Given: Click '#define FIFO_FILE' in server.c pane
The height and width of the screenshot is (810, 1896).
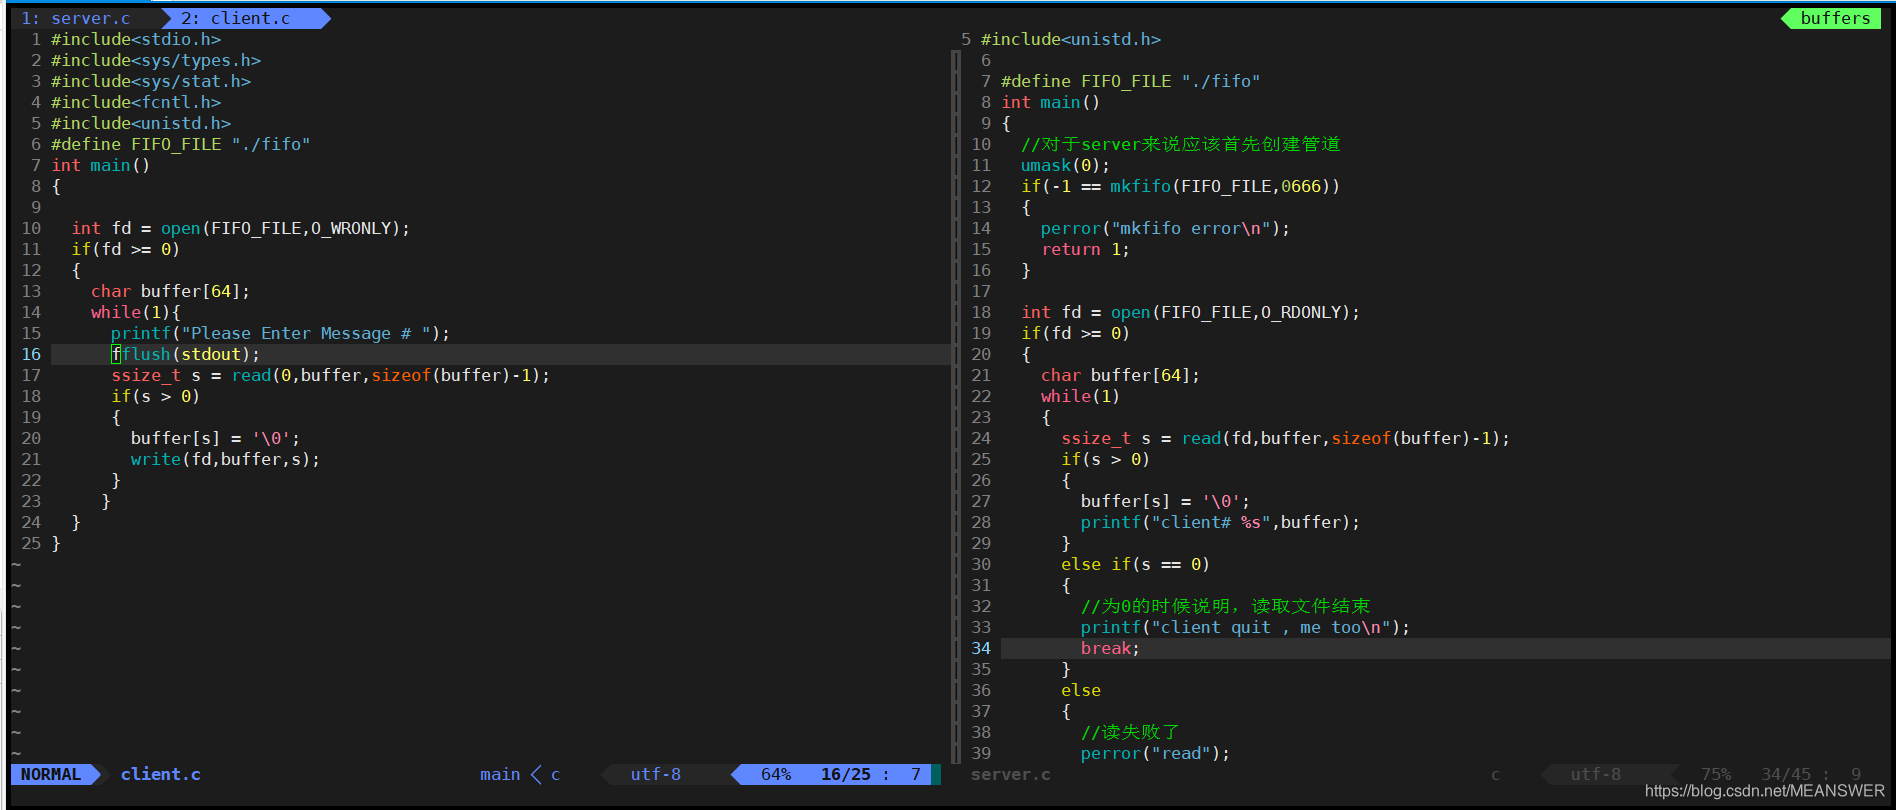Looking at the screenshot, I should 1131,81.
